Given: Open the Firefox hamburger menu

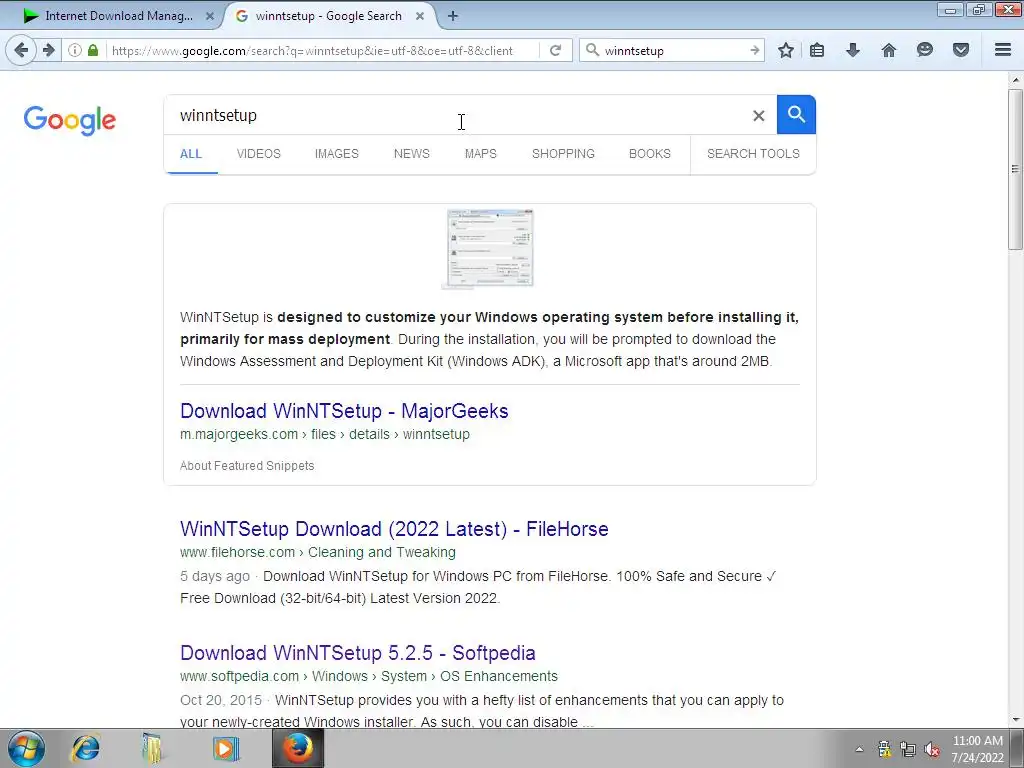Looking at the screenshot, I should pyautogui.click(x=1003, y=50).
